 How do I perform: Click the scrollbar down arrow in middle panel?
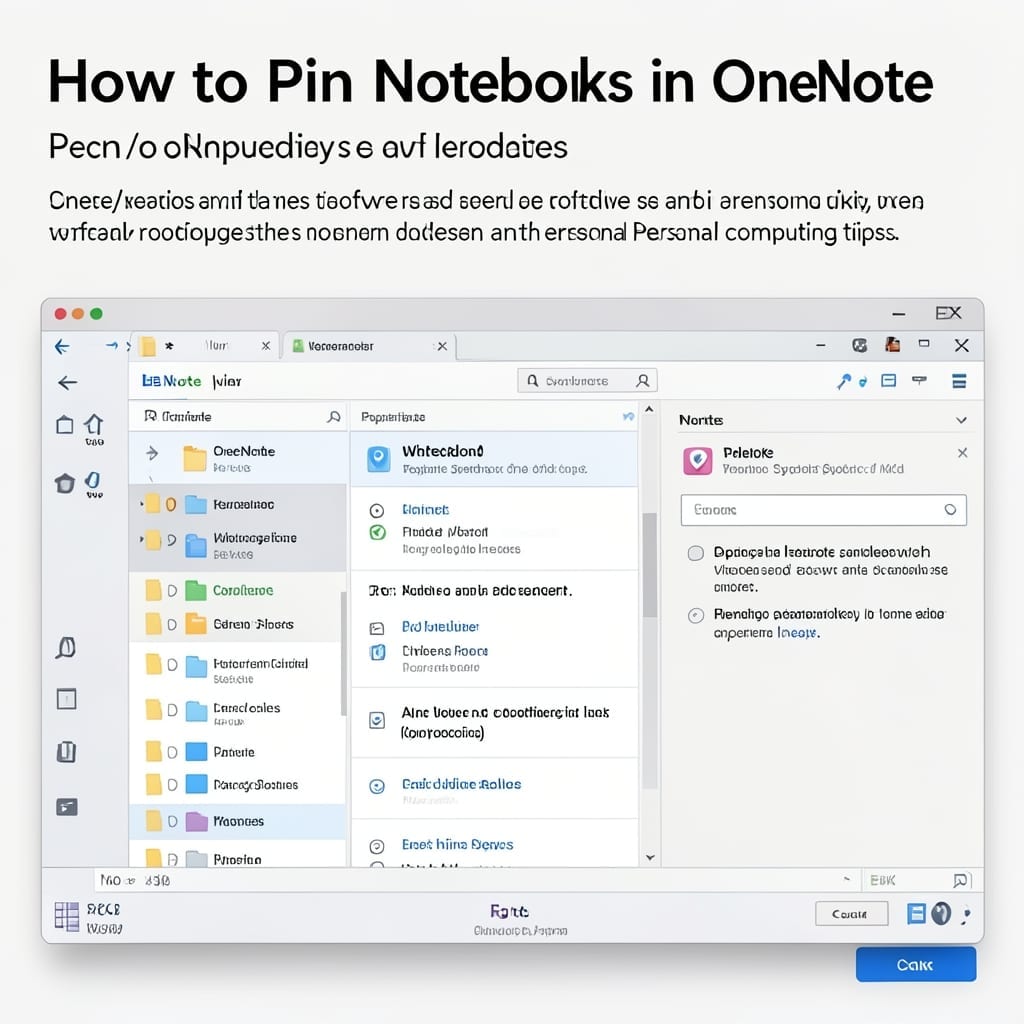tap(650, 857)
